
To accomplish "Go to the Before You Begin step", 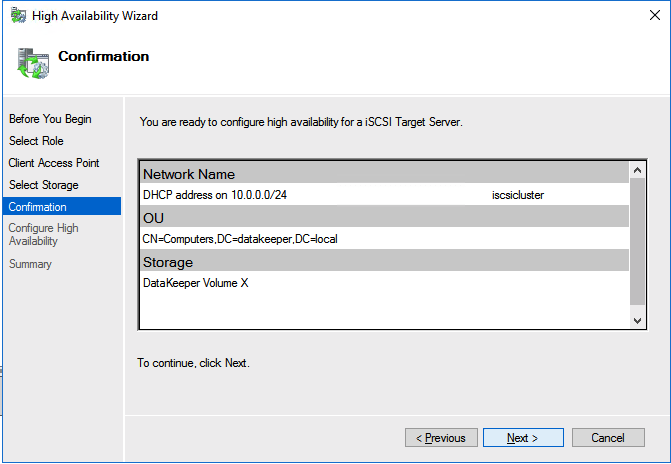I will [x=50, y=119].
